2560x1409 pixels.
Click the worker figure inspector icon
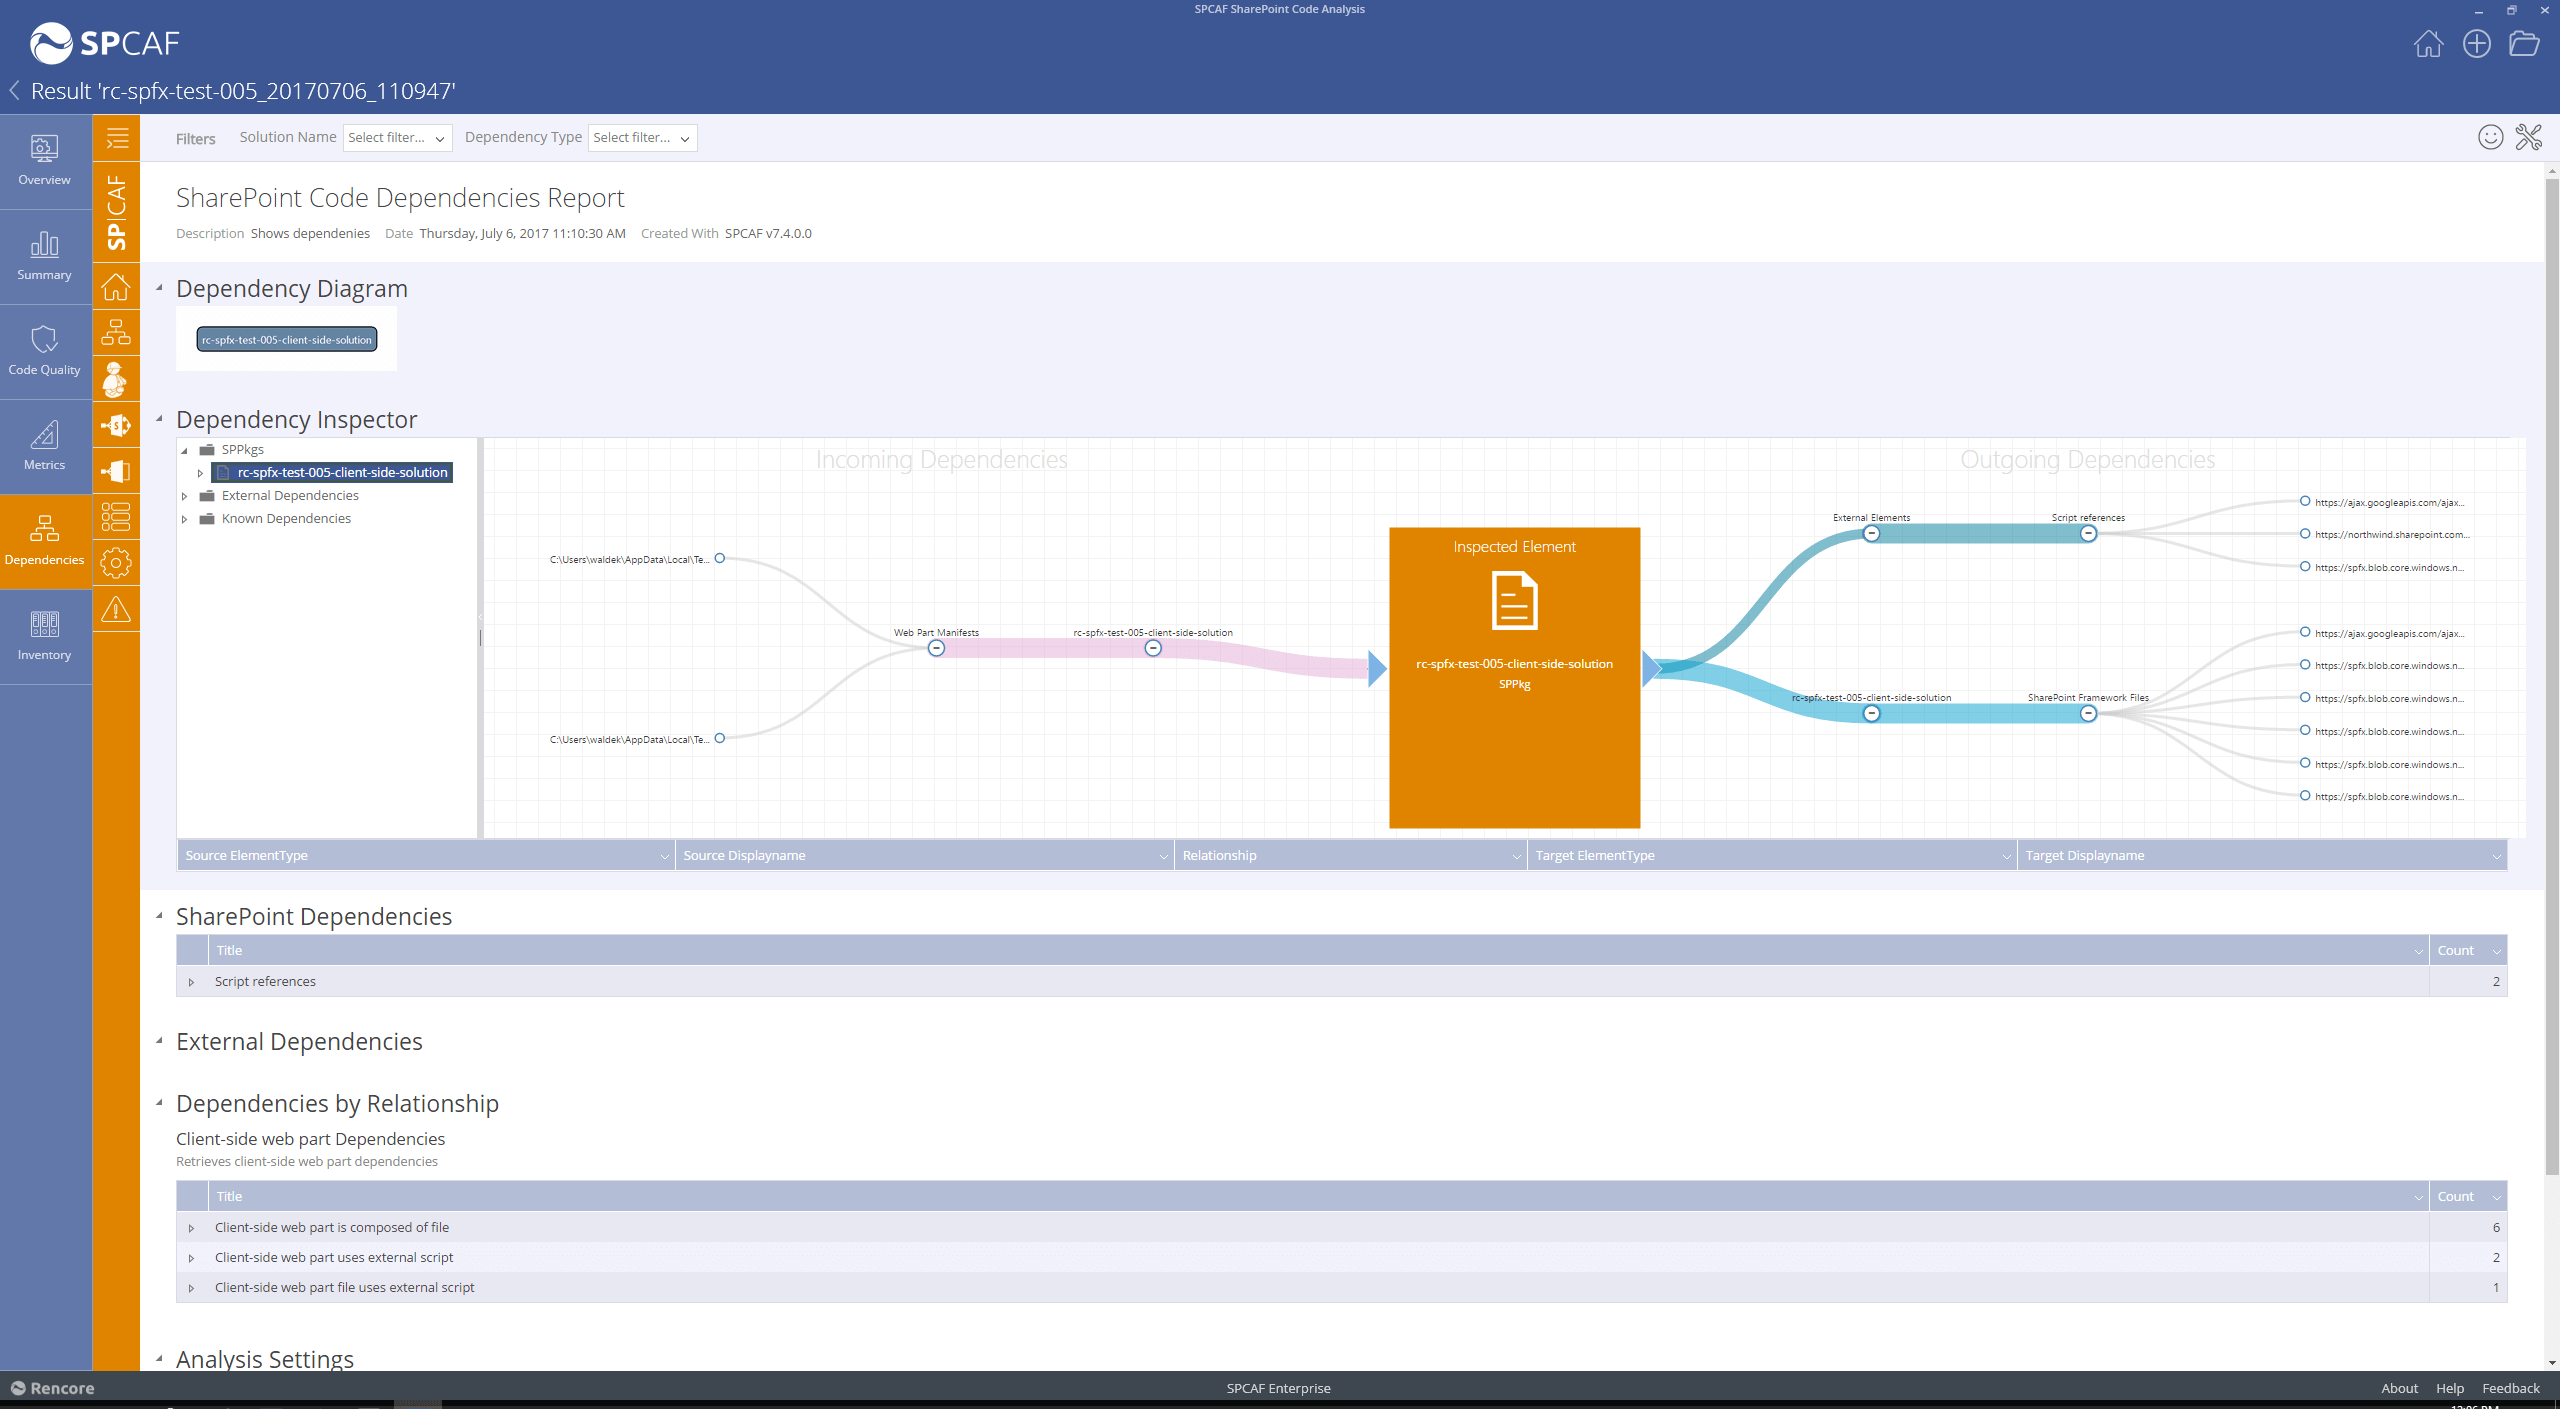(116, 379)
